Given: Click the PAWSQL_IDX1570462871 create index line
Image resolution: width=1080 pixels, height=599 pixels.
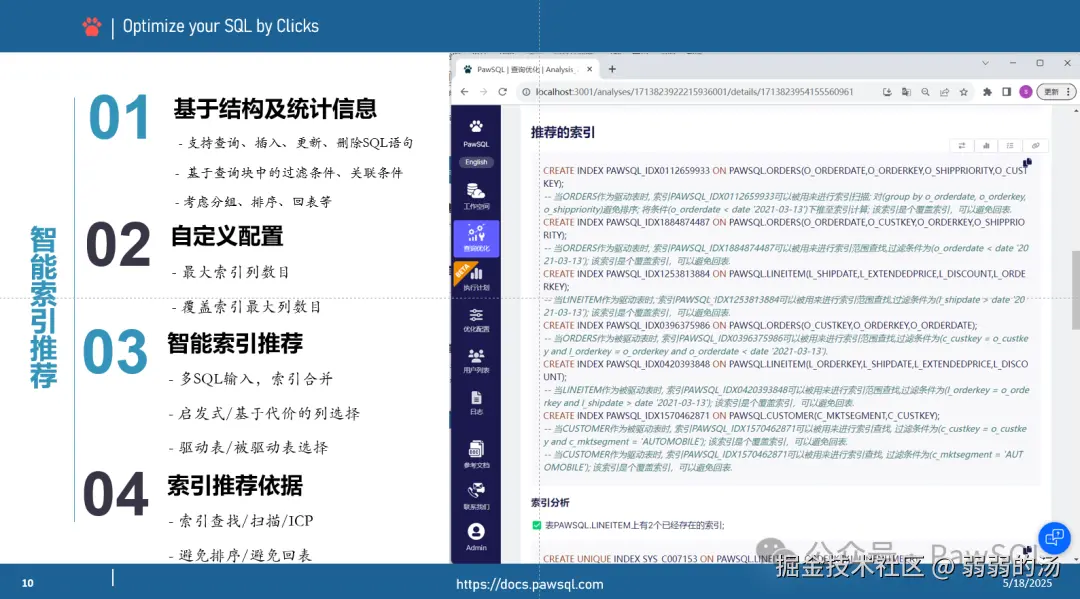Looking at the screenshot, I should [x=740, y=416].
